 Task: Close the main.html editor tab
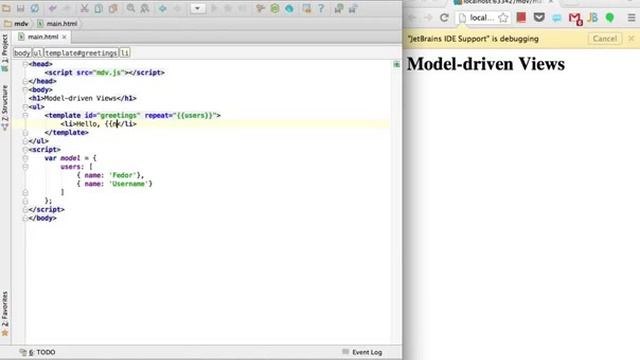(64, 37)
